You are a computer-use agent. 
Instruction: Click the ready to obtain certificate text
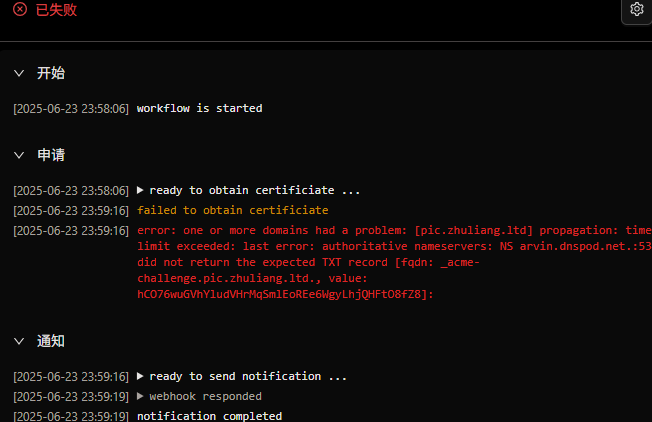[254, 190]
